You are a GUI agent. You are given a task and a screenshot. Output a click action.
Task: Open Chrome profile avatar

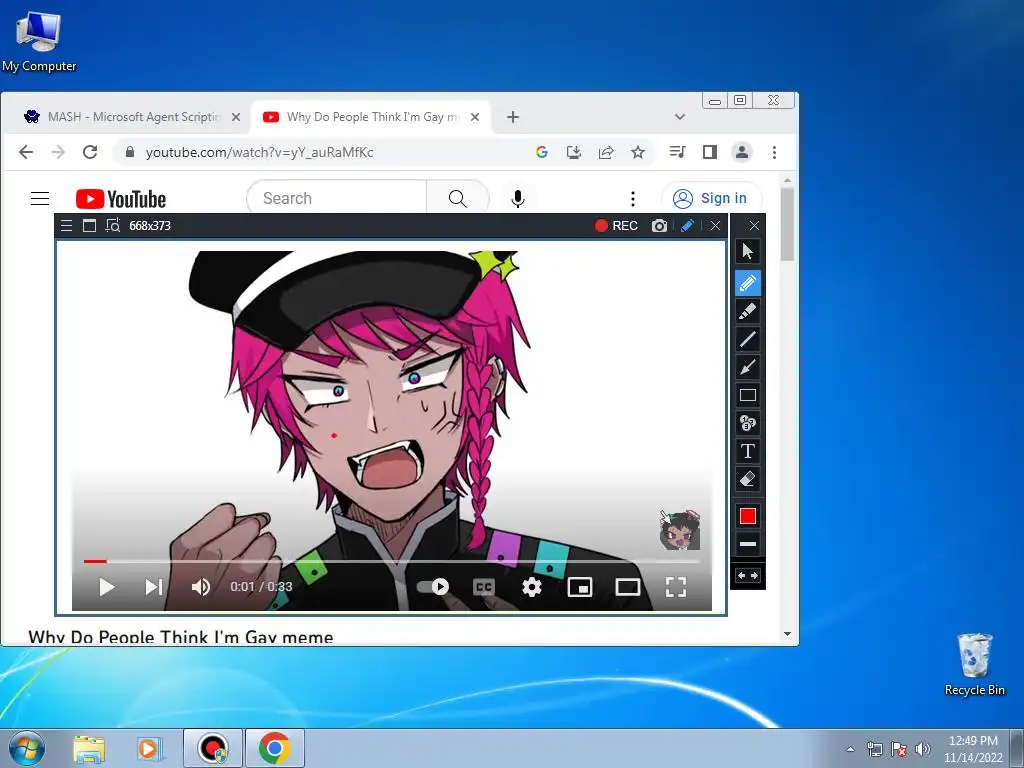click(x=742, y=152)
